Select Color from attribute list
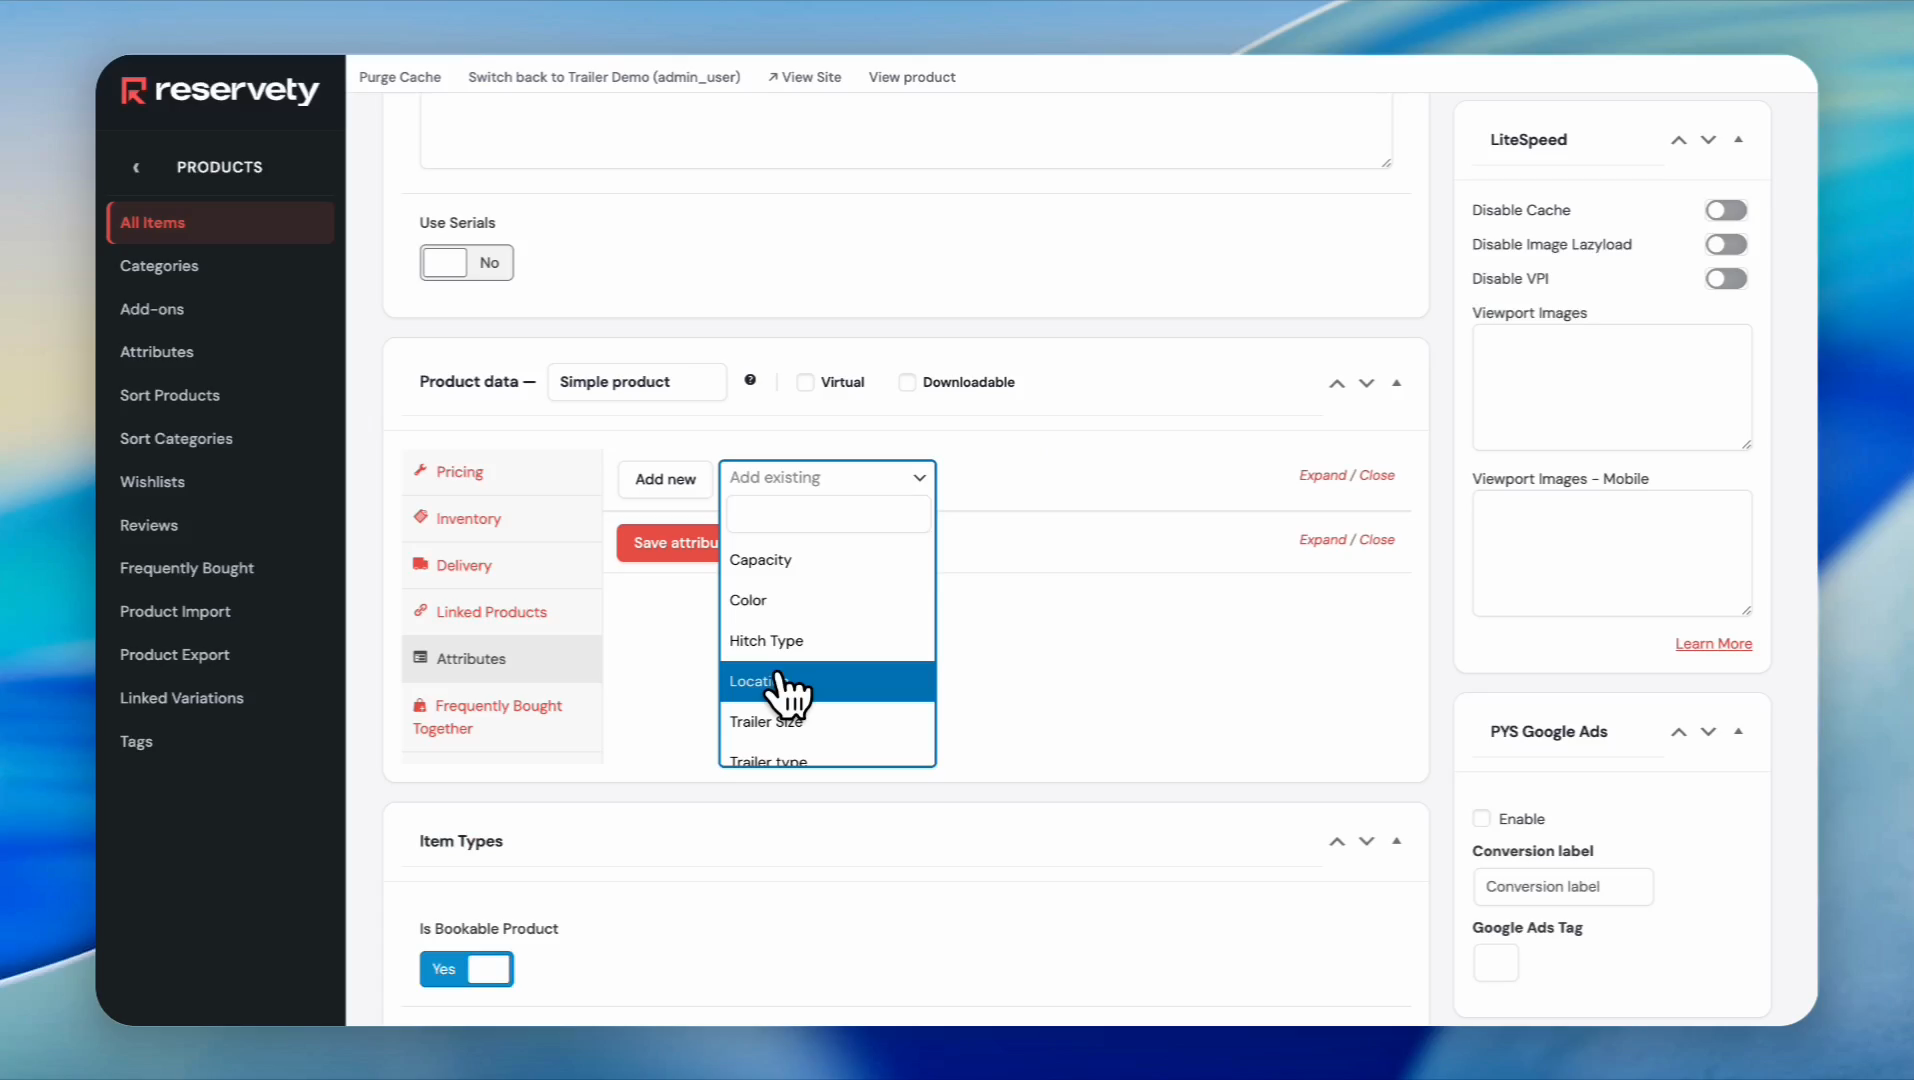The image size is (1914, 1080). [x=827, y=600]
